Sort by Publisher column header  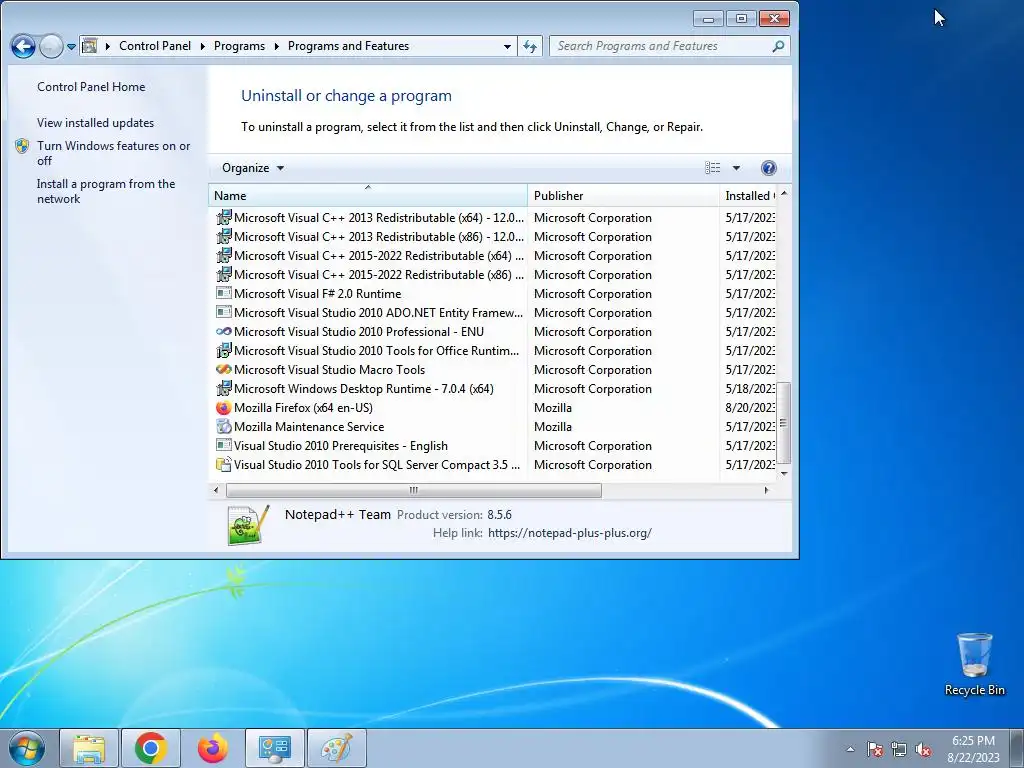click(623, 195)
